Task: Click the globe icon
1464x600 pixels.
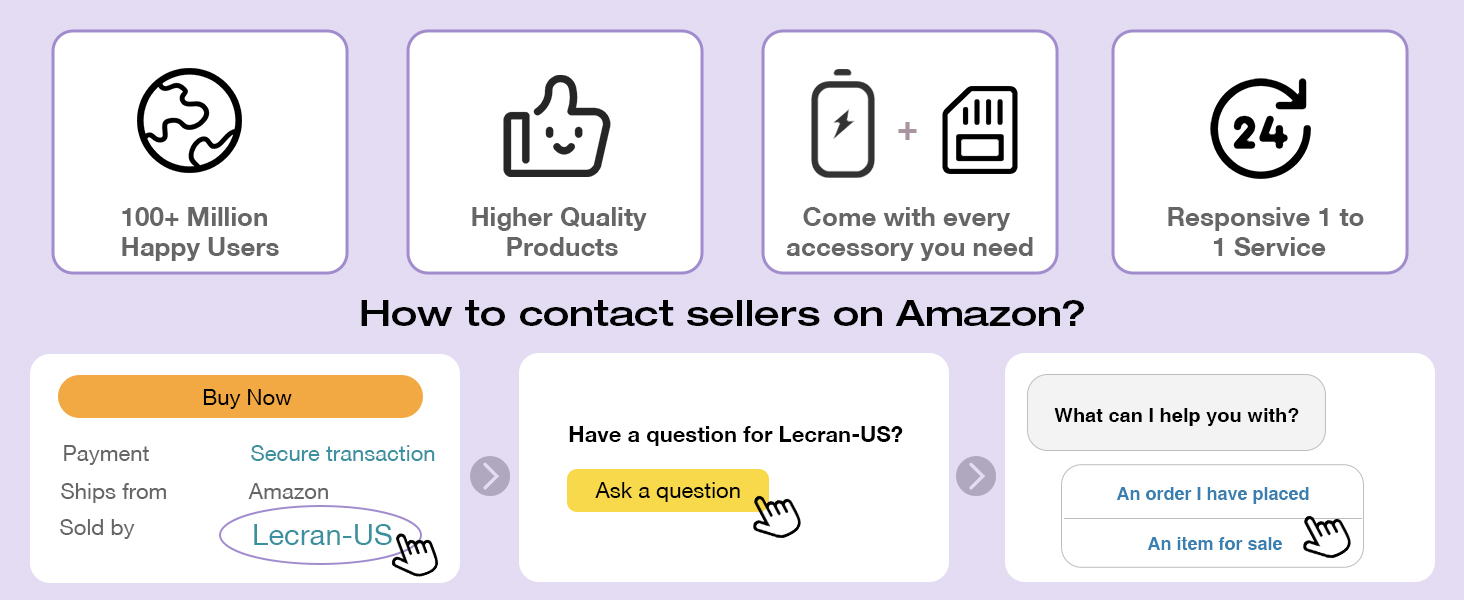Action: tap(190, 123)
